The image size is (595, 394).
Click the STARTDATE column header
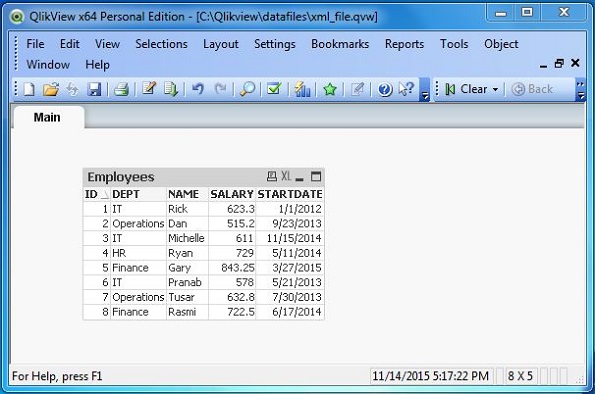tap(290, 194)
